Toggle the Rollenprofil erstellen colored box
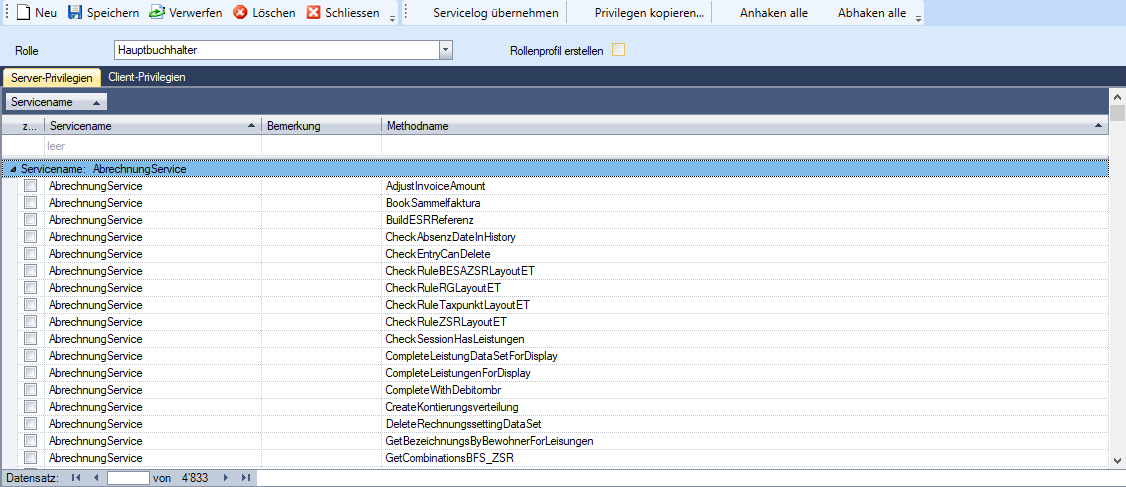The image size is (1126, 487). (x=618, y=50)
